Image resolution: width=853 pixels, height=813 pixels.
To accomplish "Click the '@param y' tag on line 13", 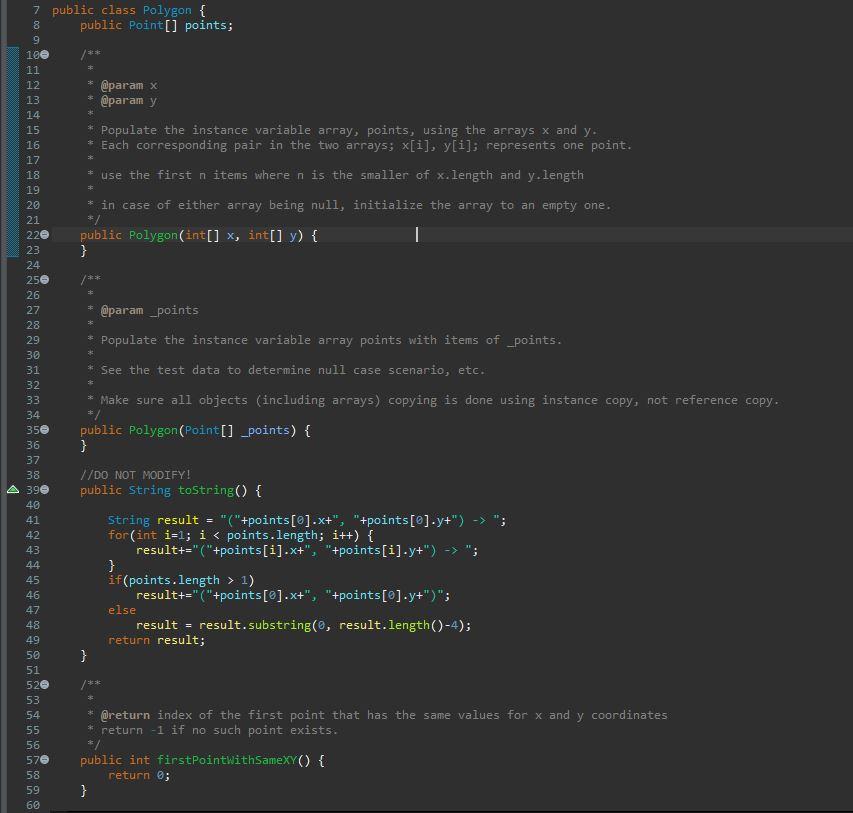I will 129,100.
